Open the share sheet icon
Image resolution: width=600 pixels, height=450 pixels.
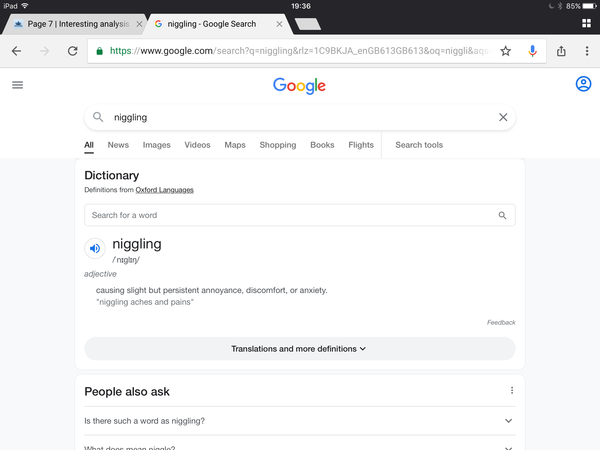[x=561, y=51]
